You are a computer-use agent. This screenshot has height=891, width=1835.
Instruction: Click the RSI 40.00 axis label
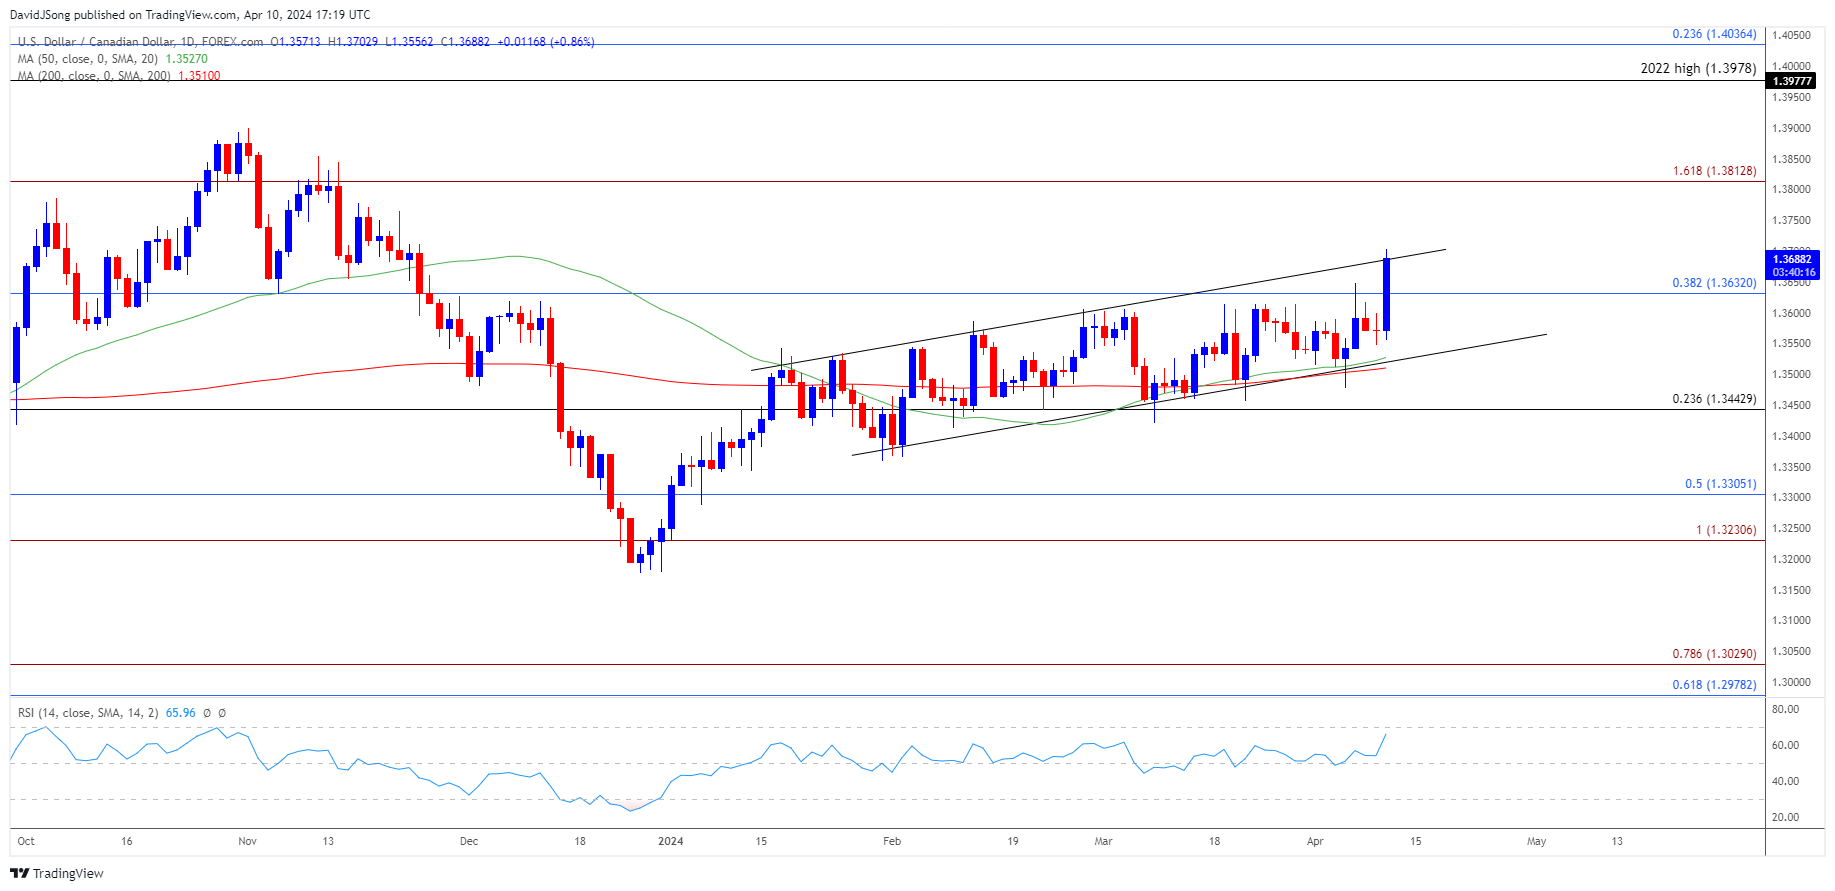1785,781
